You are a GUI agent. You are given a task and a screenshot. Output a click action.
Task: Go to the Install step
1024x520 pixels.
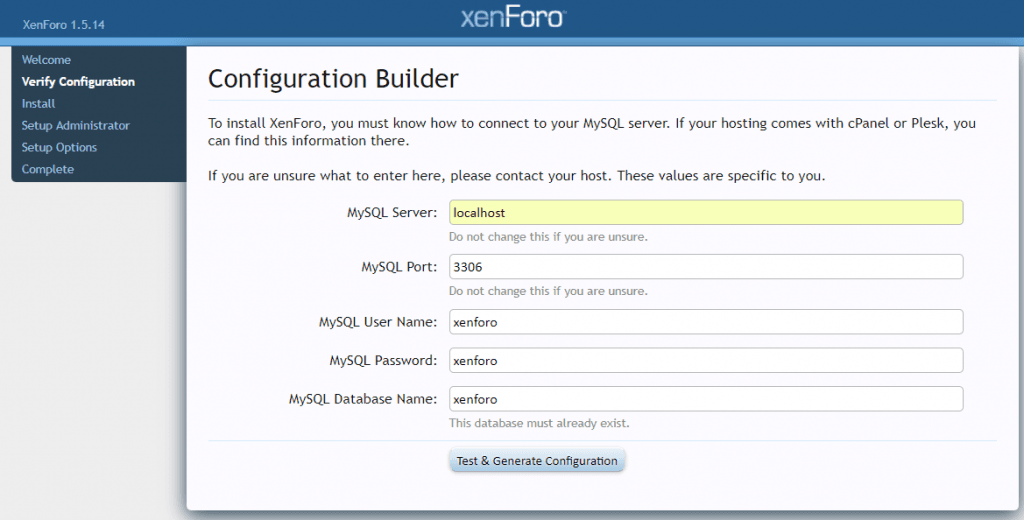click(39, 103)
